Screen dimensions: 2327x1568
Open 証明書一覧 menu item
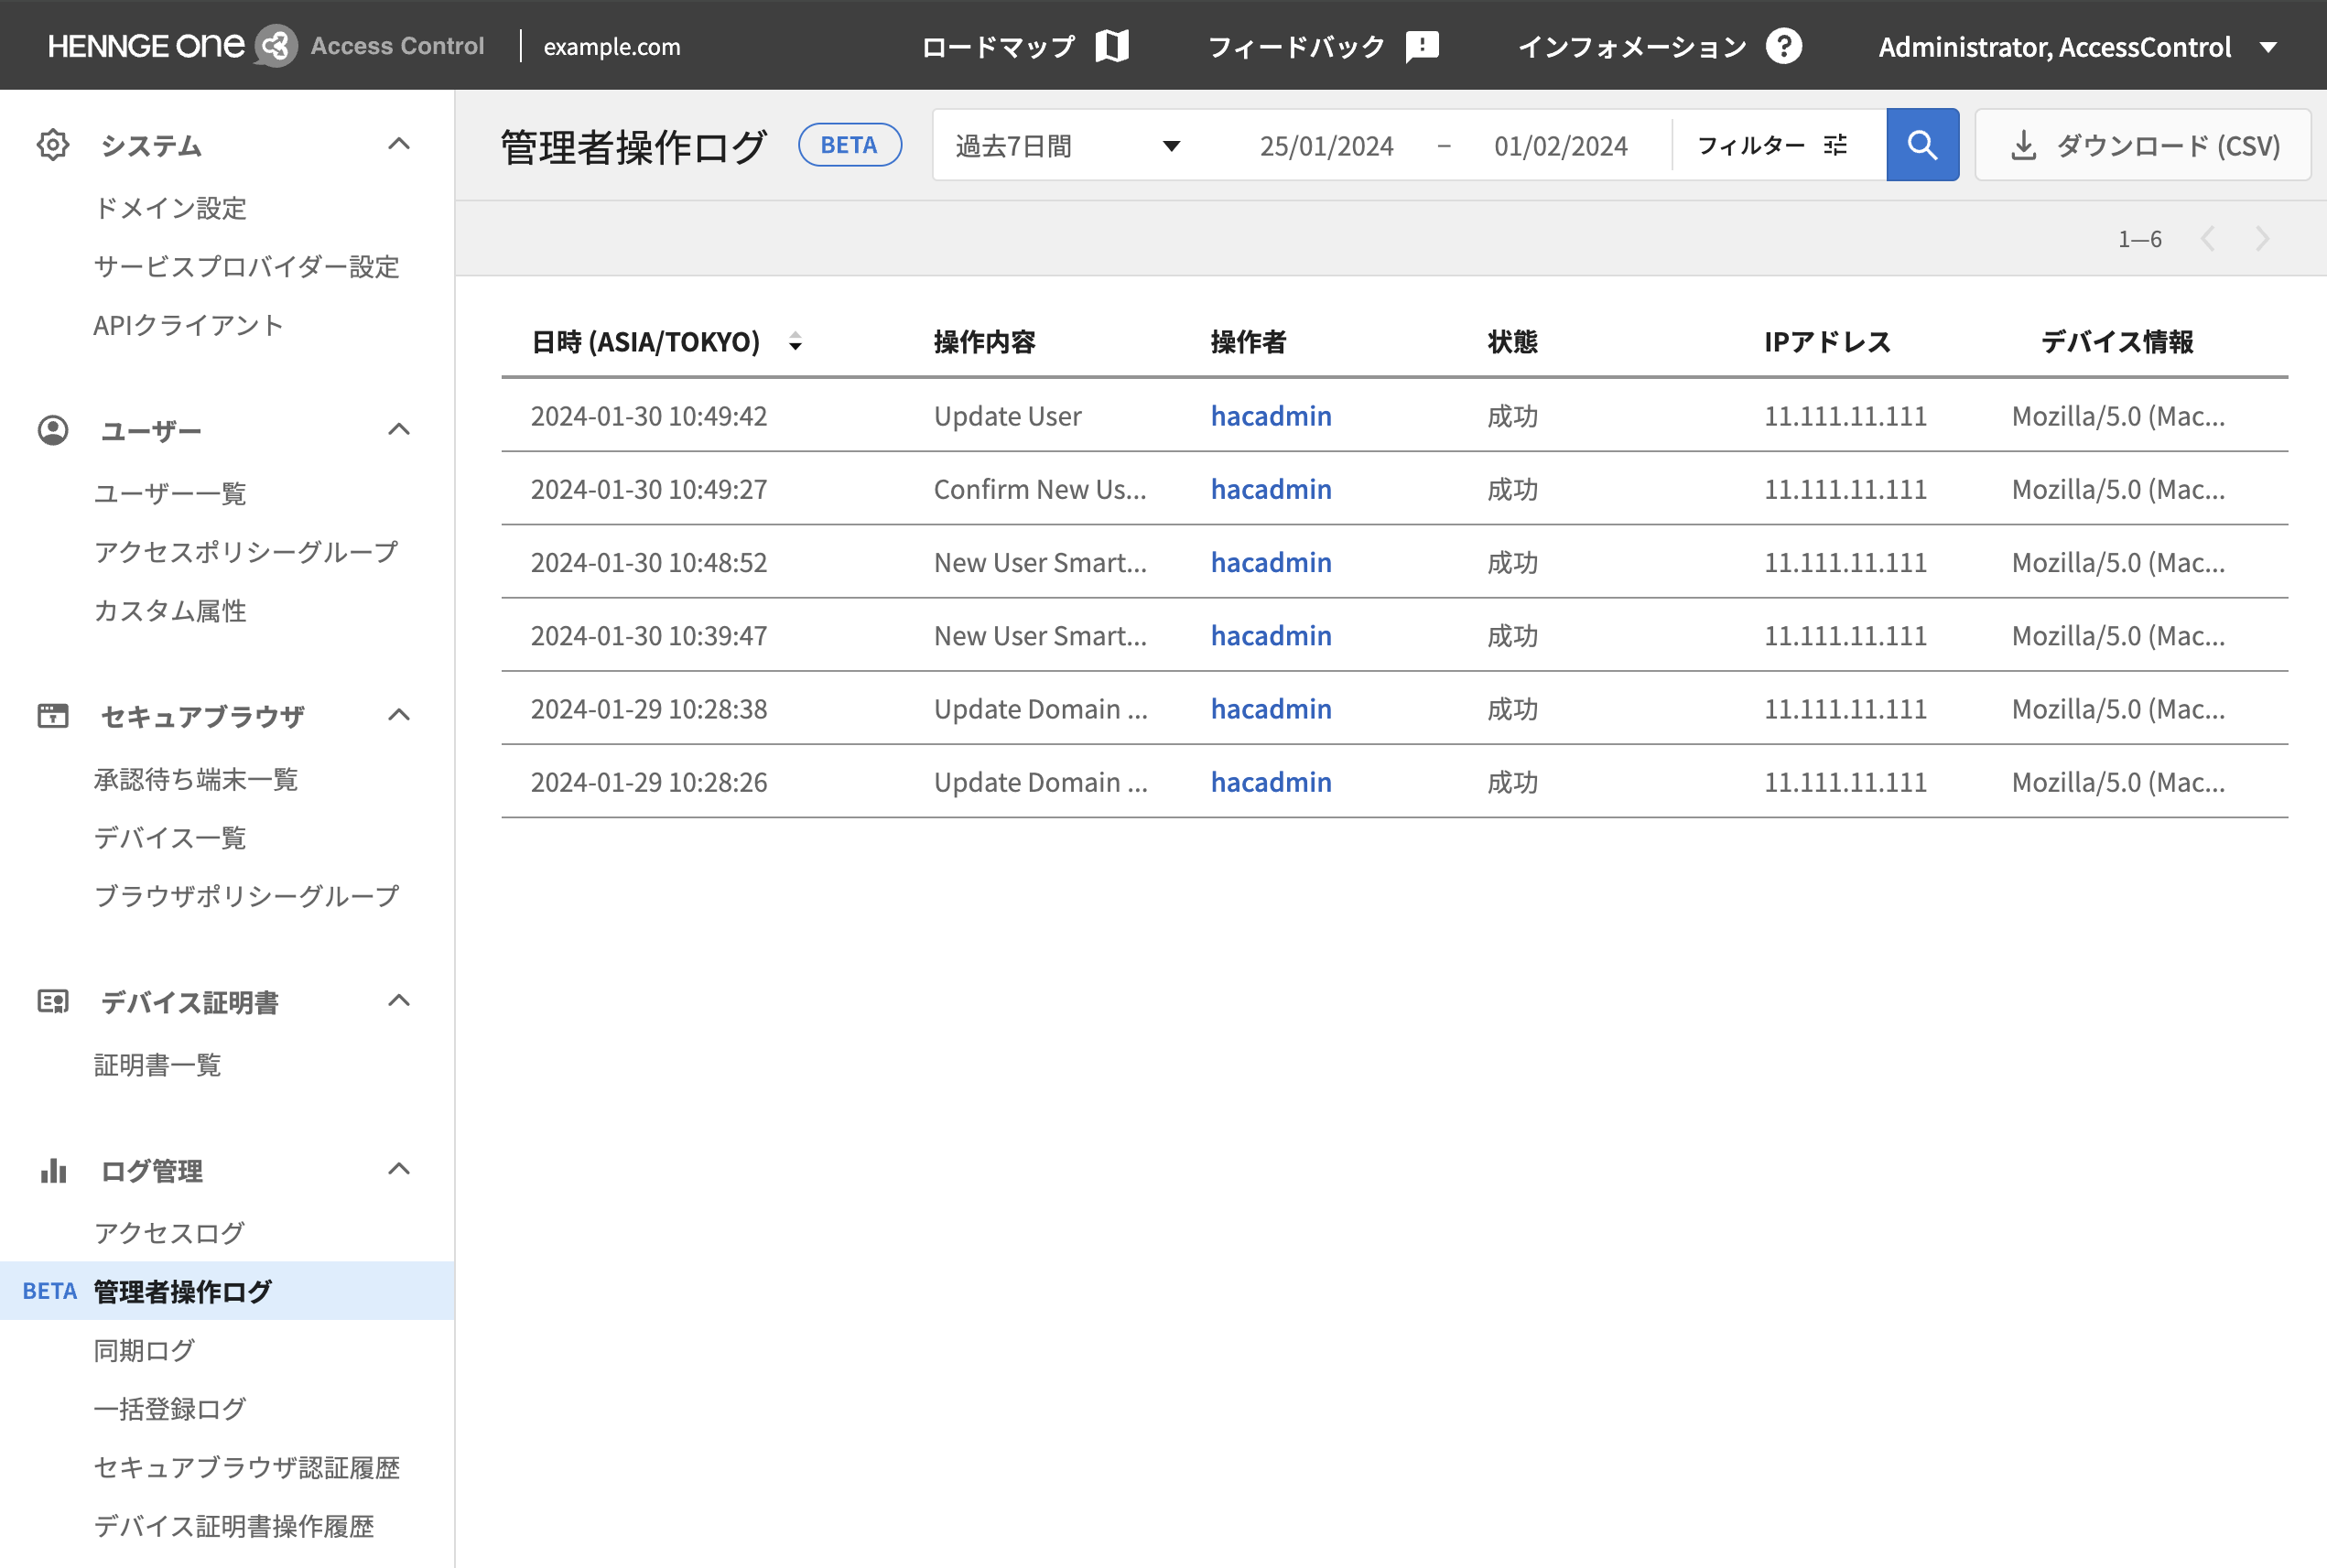pos(157,1064)
